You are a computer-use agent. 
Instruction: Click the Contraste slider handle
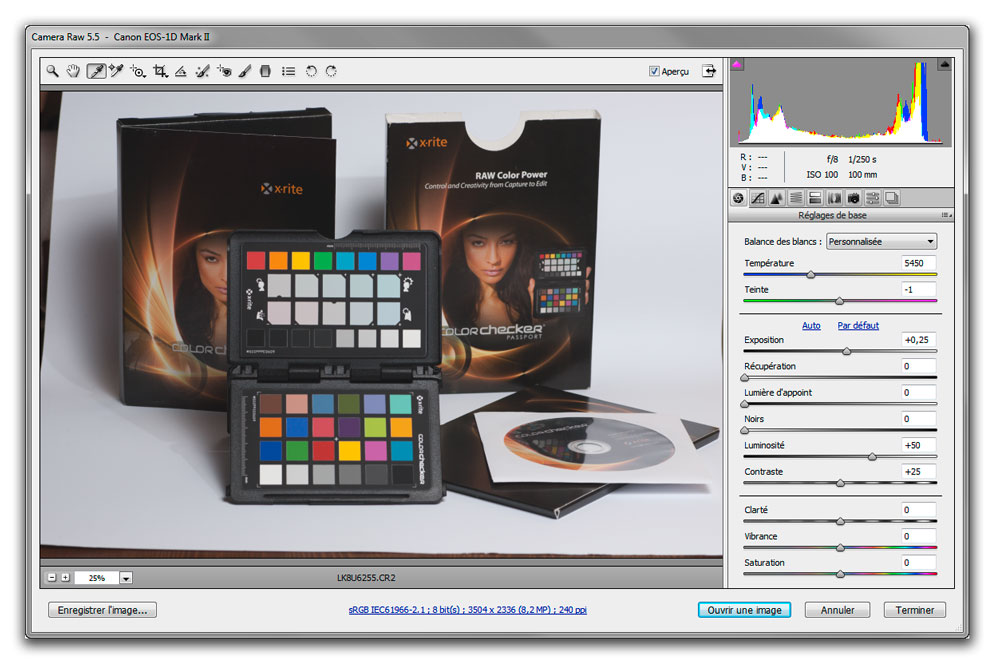coord(841,483)
